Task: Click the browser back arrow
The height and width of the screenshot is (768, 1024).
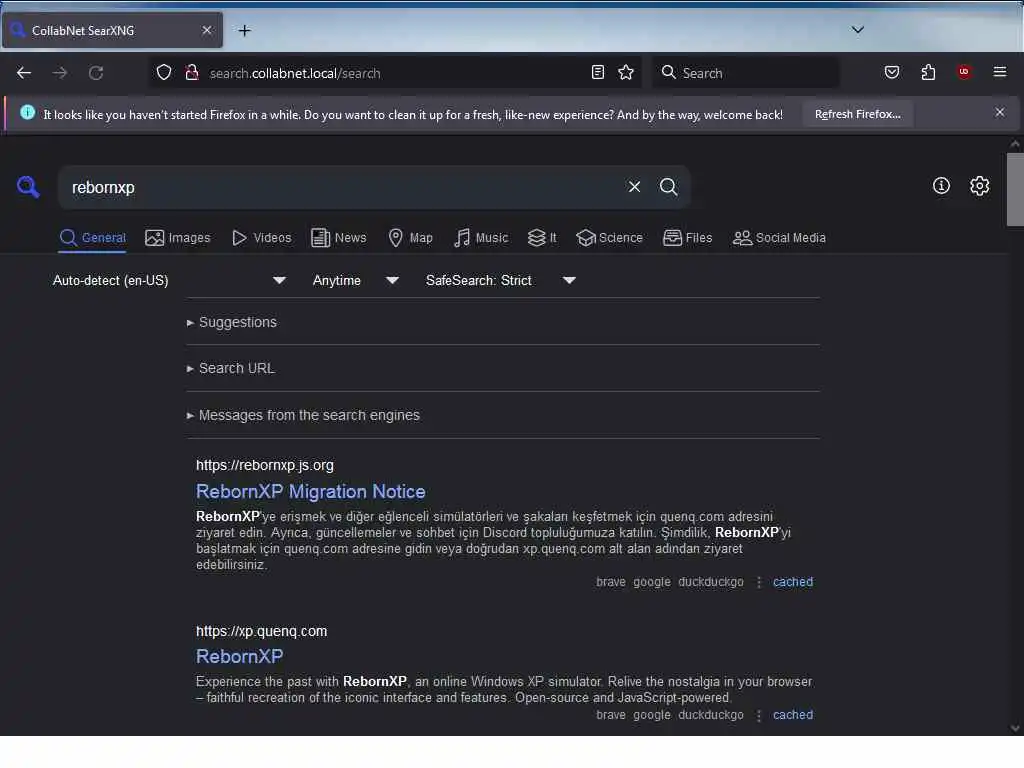Action: tap(24, 72)
